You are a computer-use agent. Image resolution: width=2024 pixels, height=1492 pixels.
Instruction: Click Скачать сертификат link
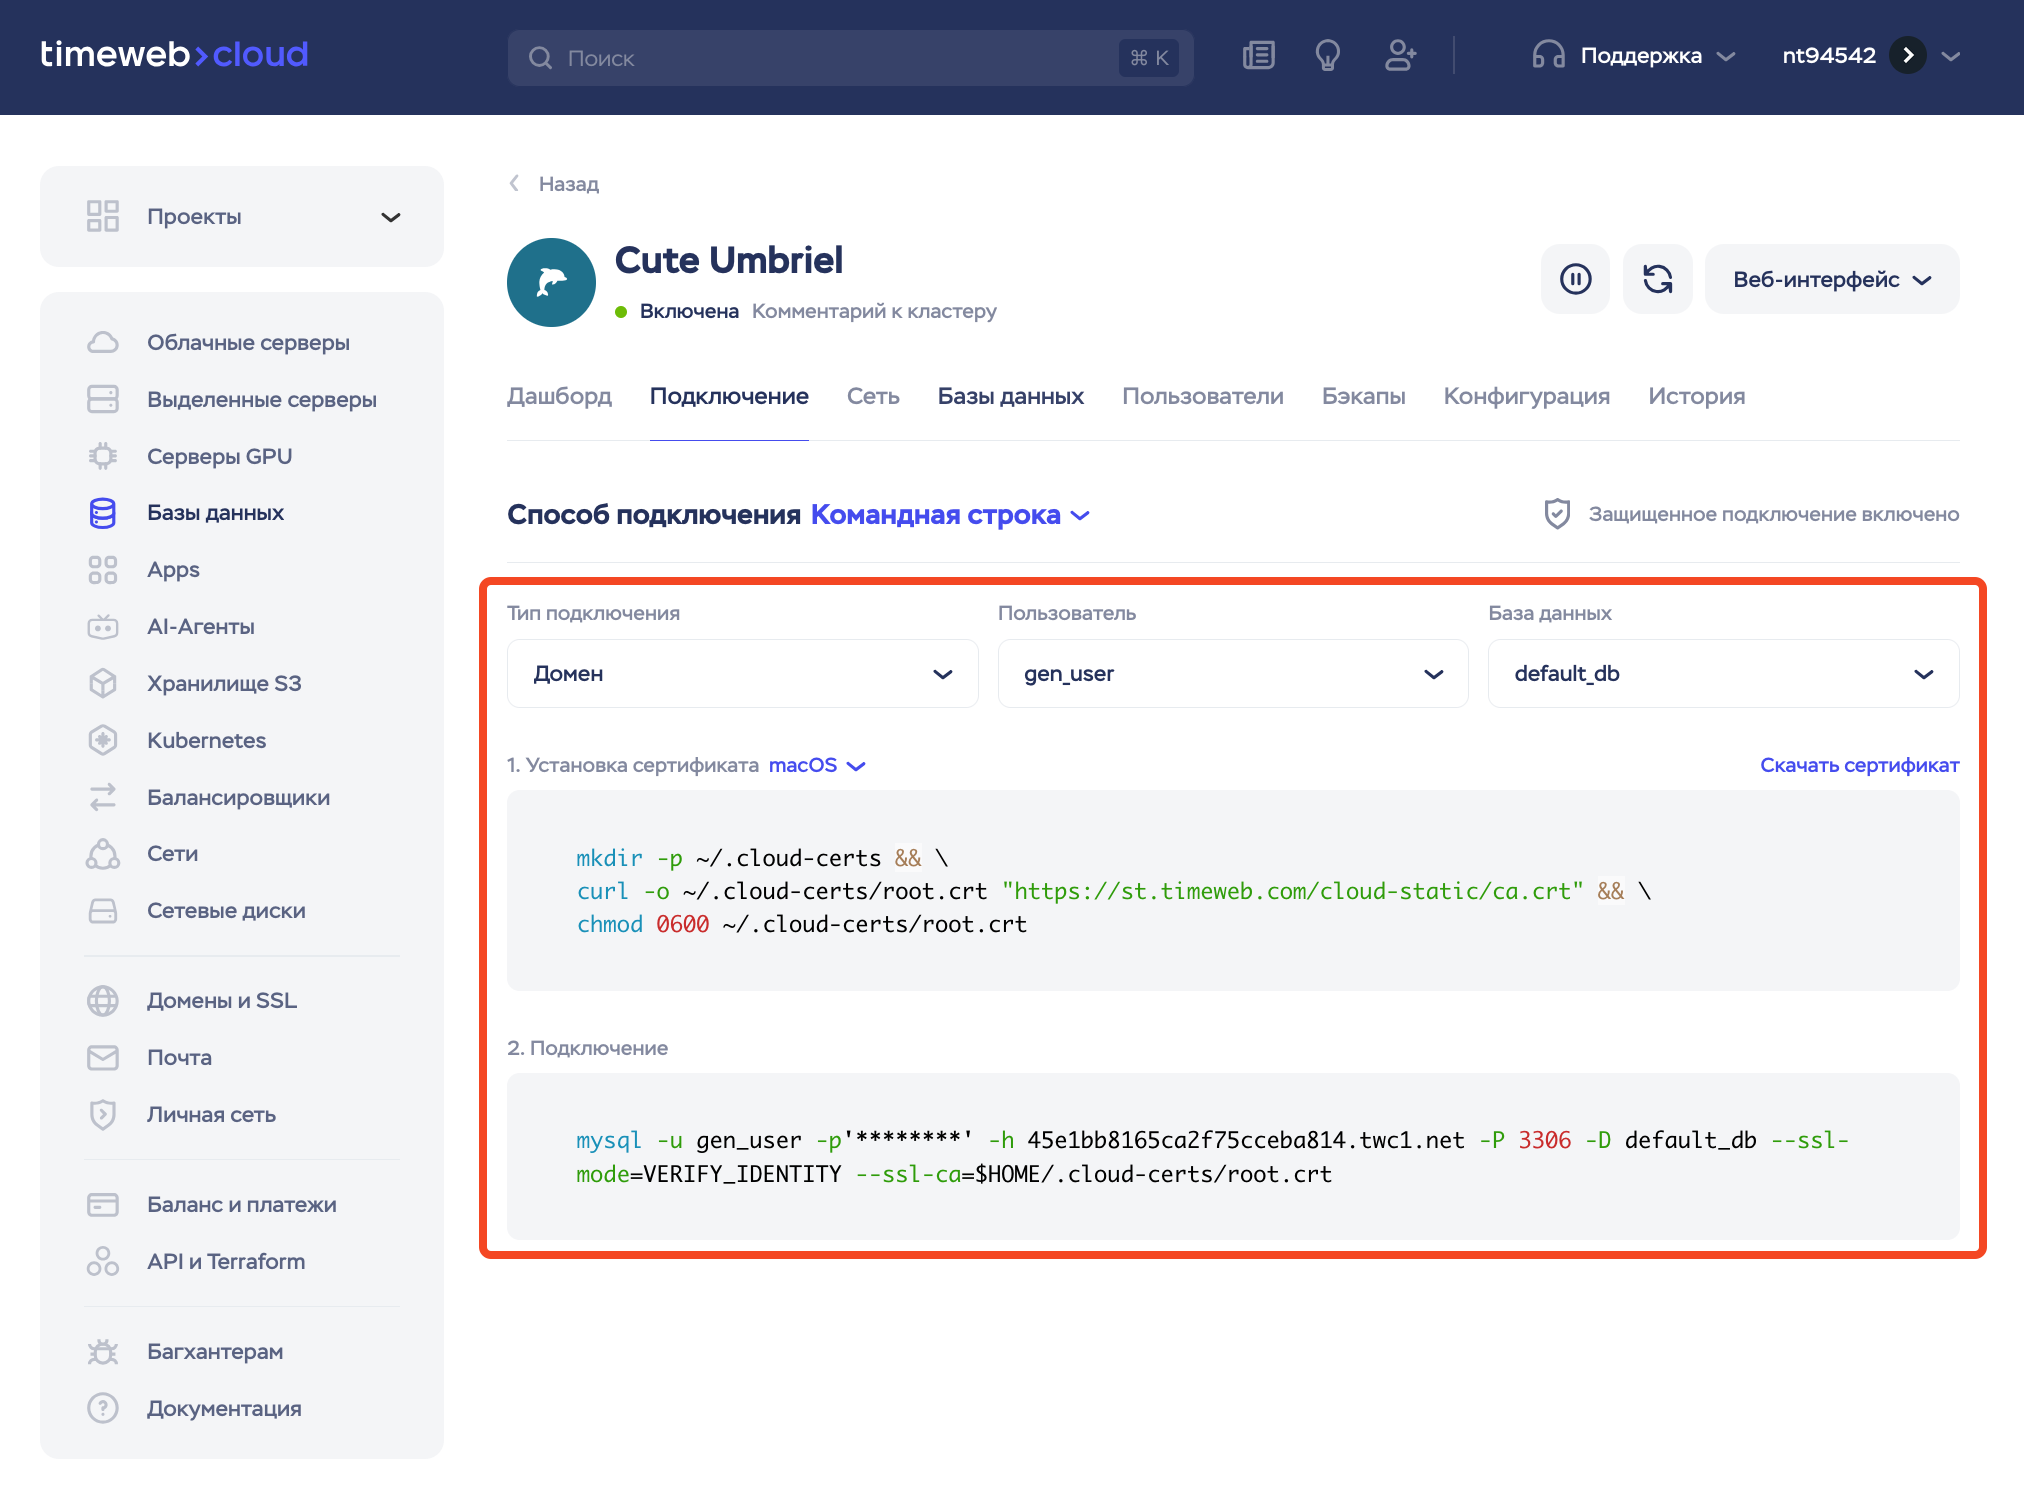(1860, 765)
